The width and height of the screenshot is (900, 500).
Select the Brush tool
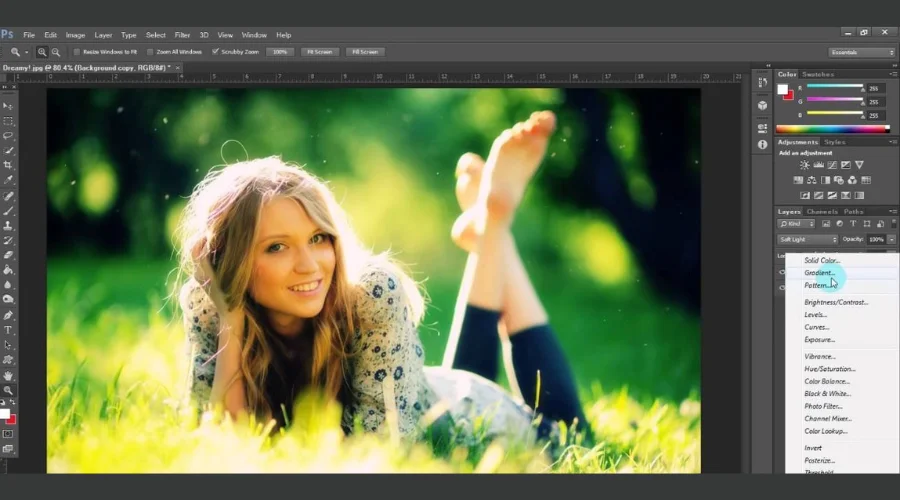coord(8,211)
